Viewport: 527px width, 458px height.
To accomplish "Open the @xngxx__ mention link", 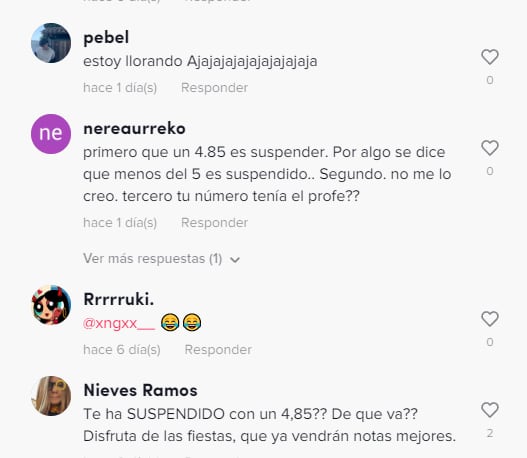I will click(119, 323).
